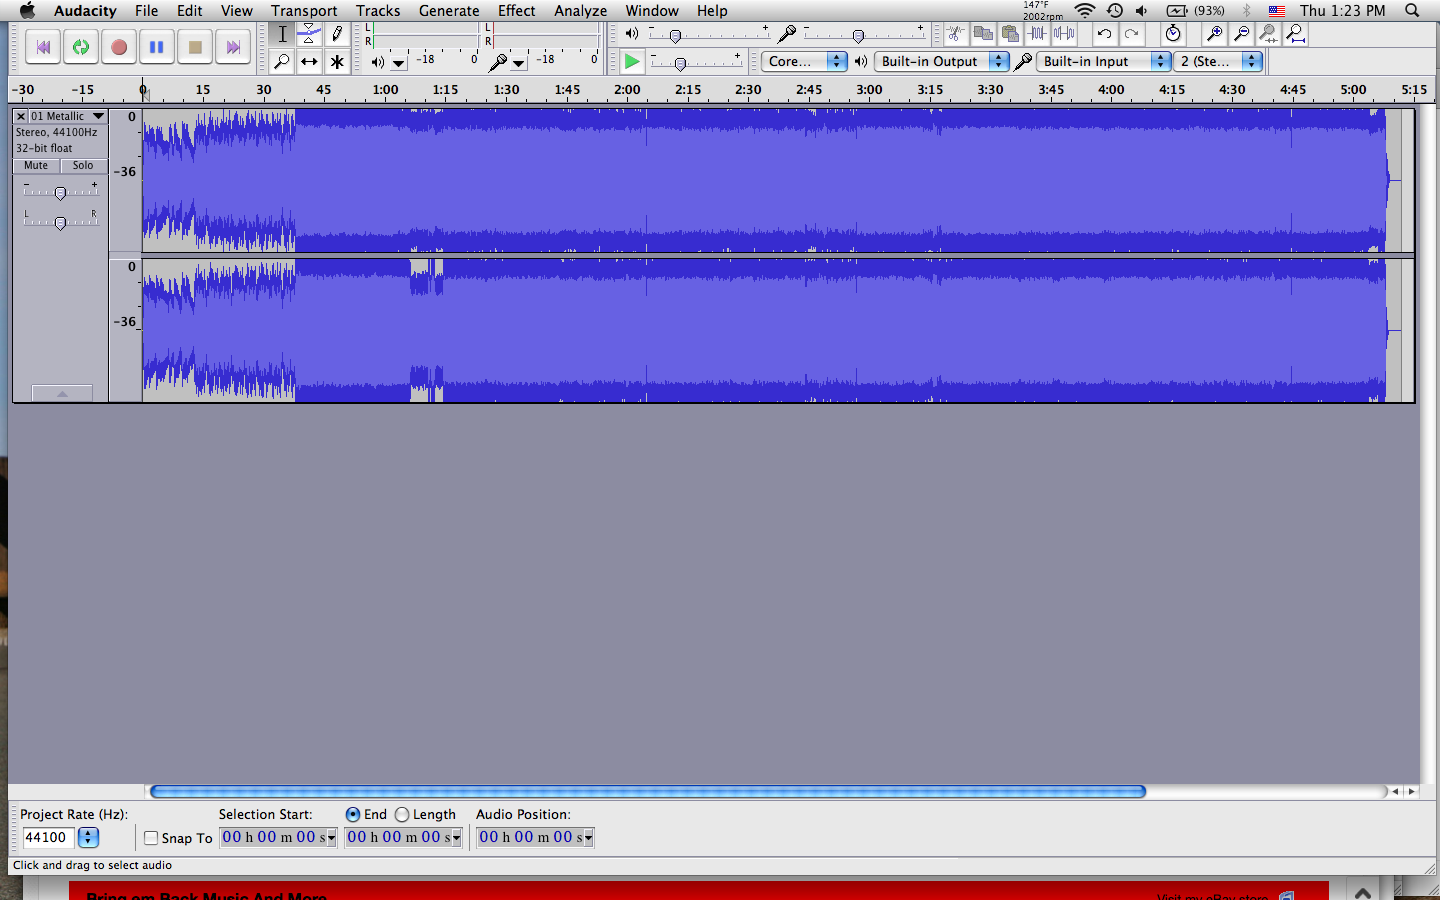
Task: Open the Built-in Input device dropdown
Action: coord(1104,61)
